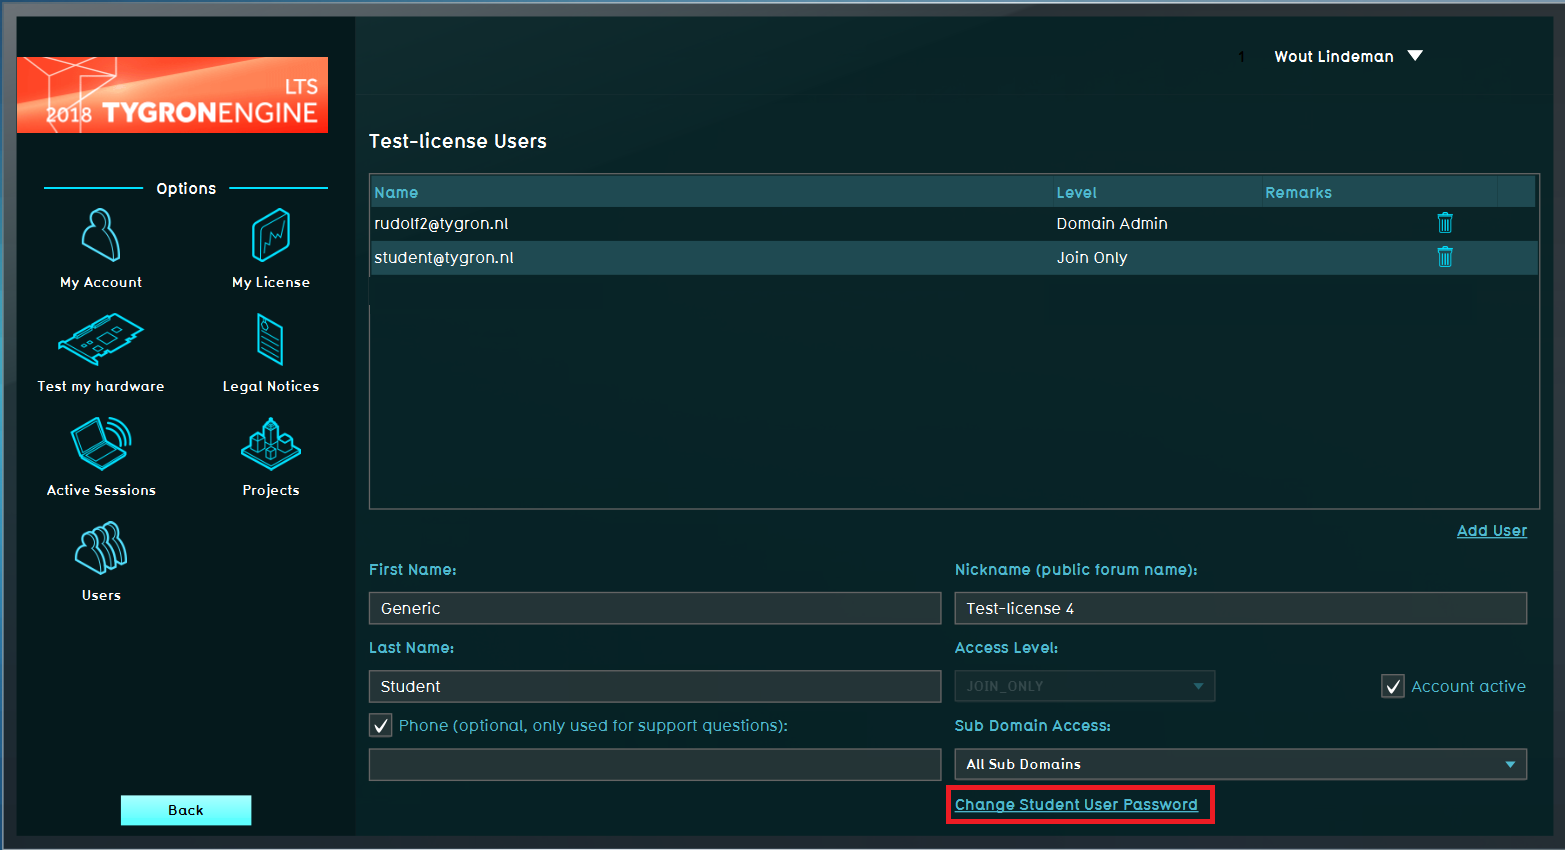Toggle the Phone checkbox
Screen dimensions: 1565x850
pyautogui.click(x=381, y=725)
